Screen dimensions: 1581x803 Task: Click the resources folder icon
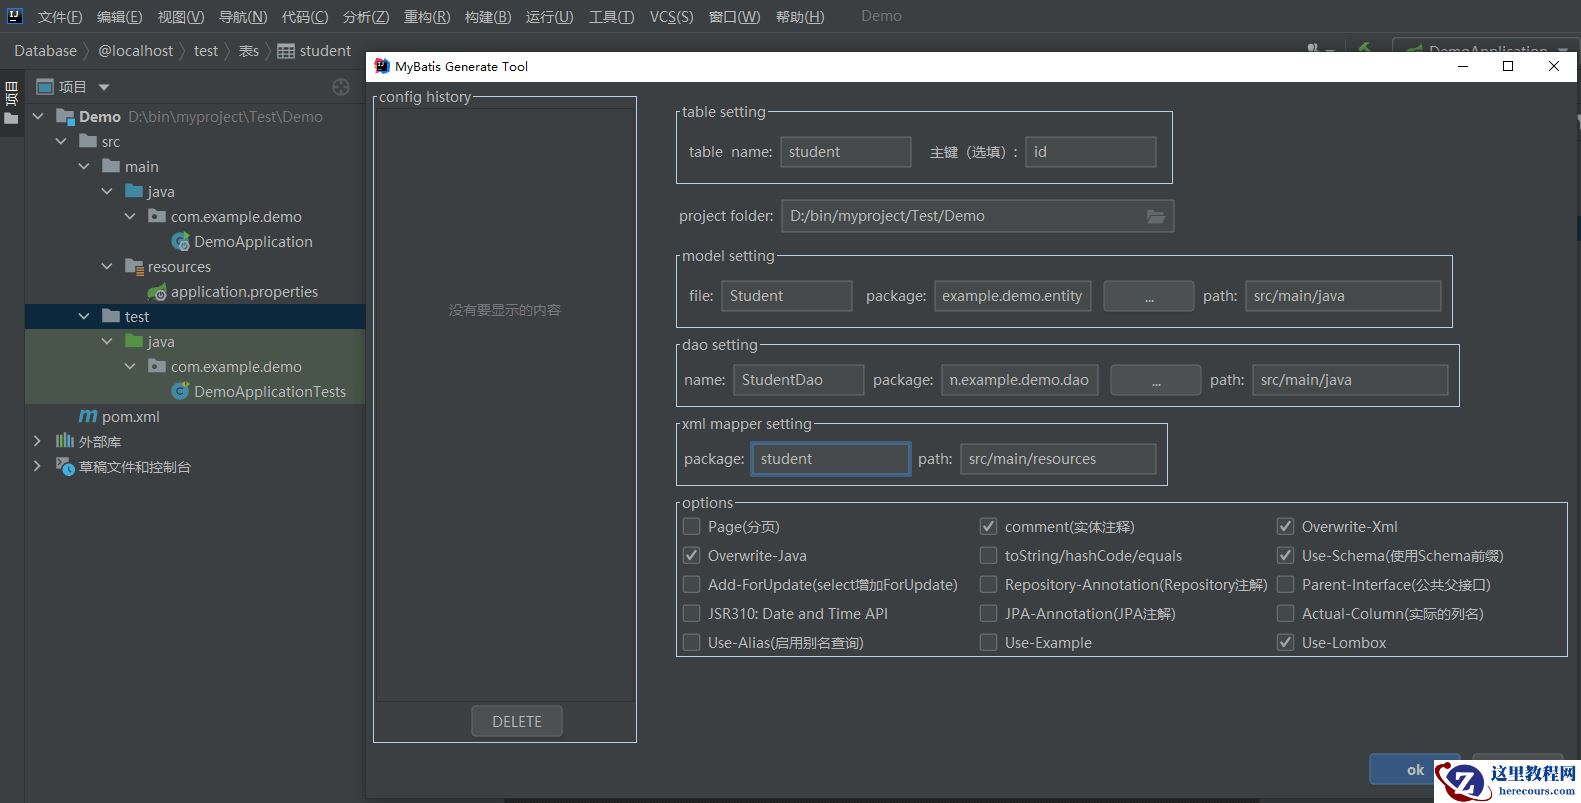point(134,267)
